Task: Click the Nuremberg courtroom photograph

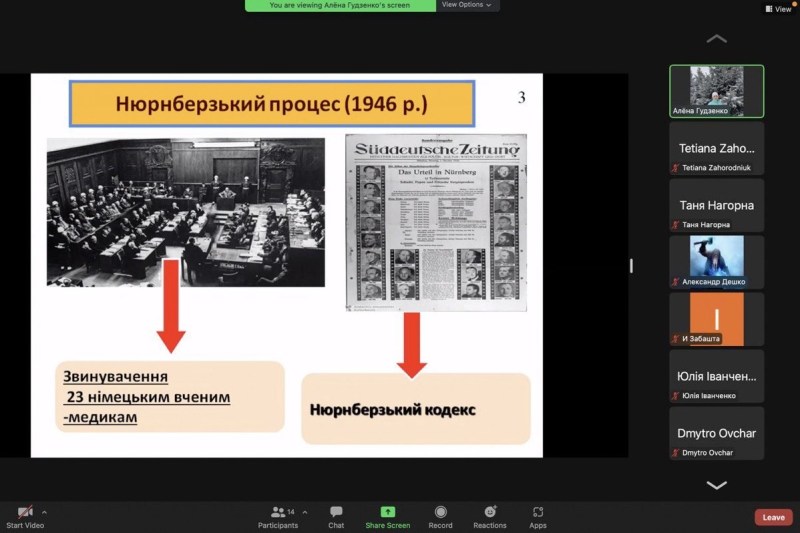Action: [186, 212]
